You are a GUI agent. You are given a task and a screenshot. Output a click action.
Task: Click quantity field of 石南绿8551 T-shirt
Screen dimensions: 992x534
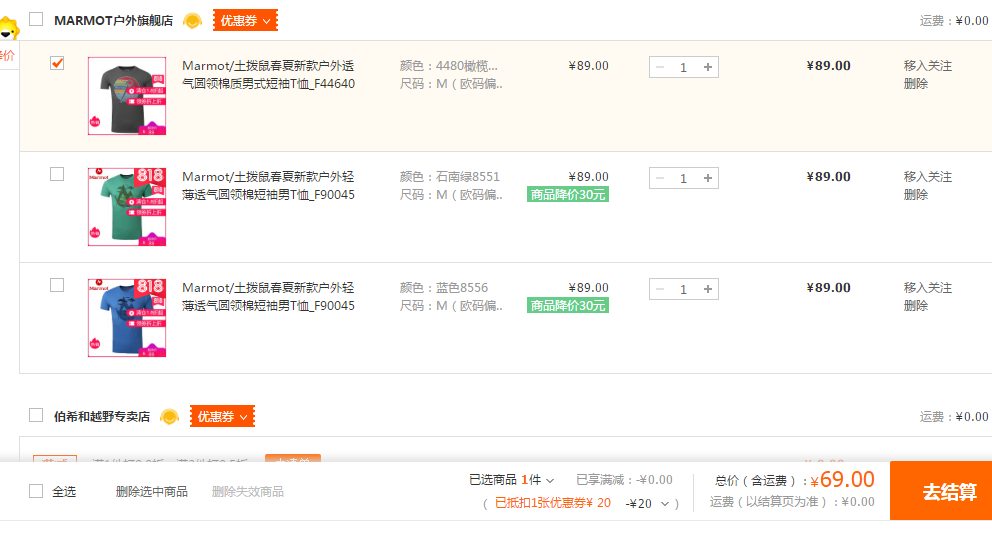[x=684, y=178]
